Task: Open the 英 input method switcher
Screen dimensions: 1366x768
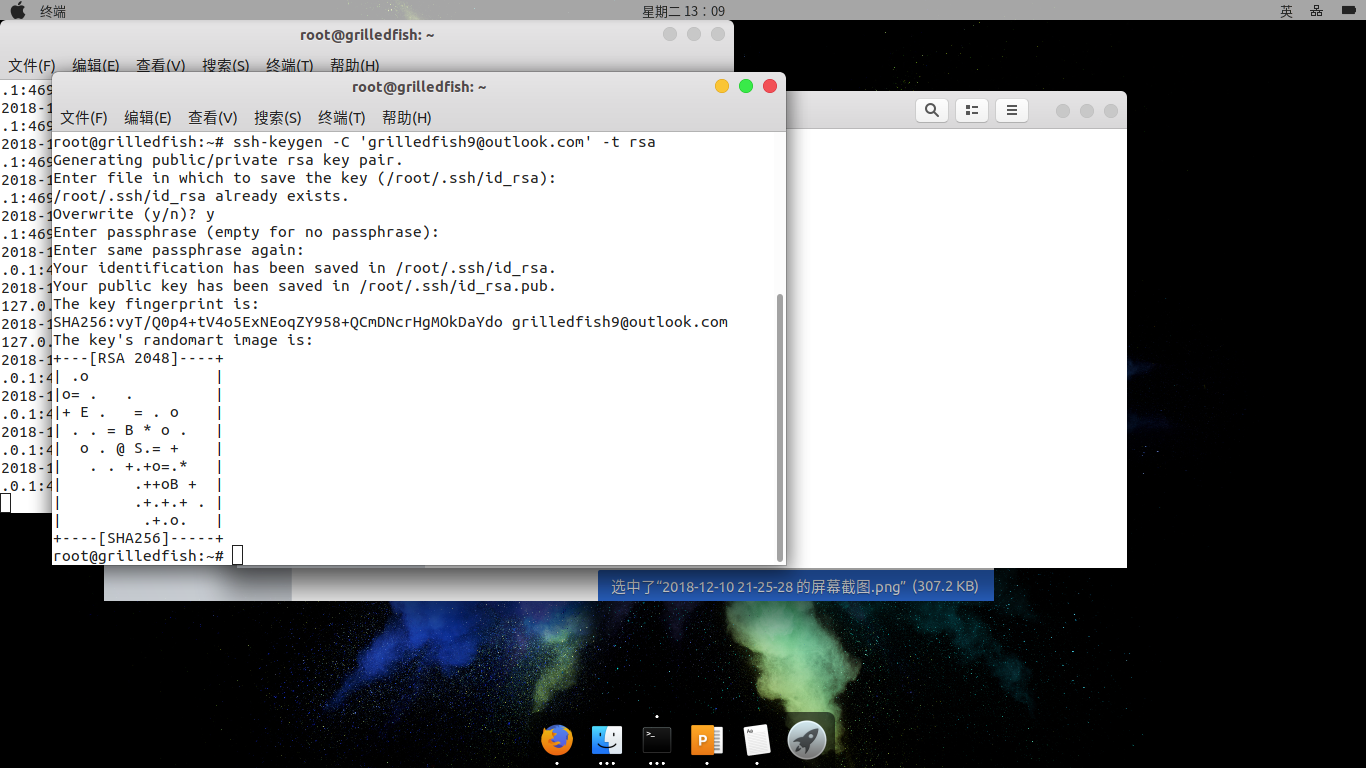Action: (x=1286, y=11)
